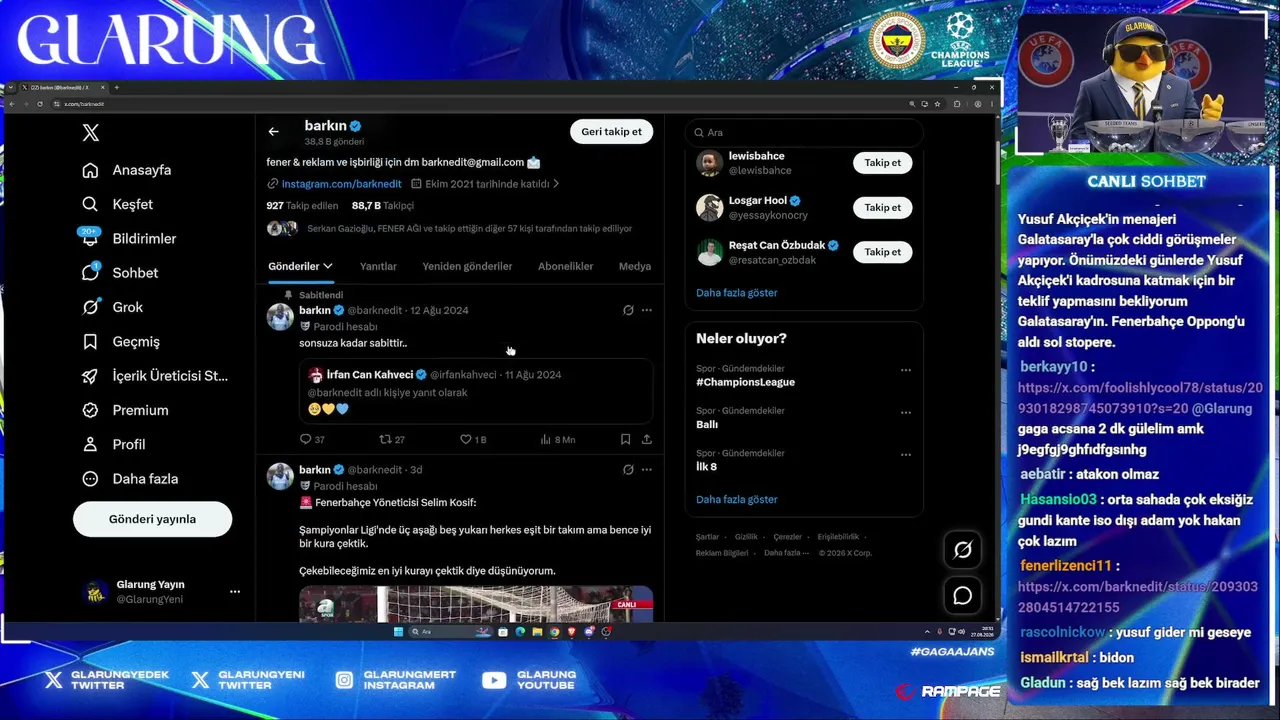Open Keşfet explore page

coord(118,204)
